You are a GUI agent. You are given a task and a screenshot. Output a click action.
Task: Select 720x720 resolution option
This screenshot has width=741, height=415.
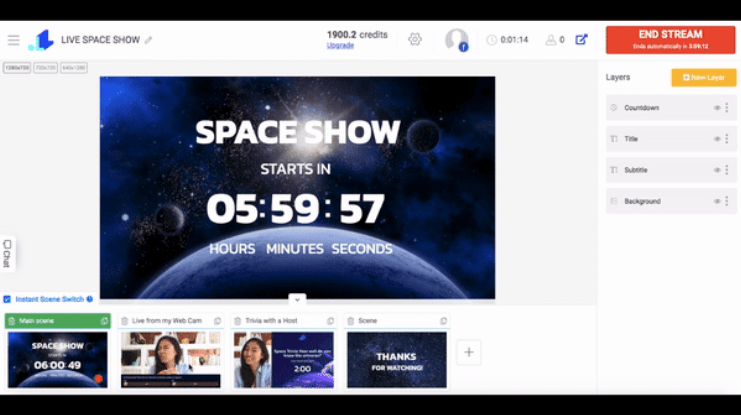45,68
